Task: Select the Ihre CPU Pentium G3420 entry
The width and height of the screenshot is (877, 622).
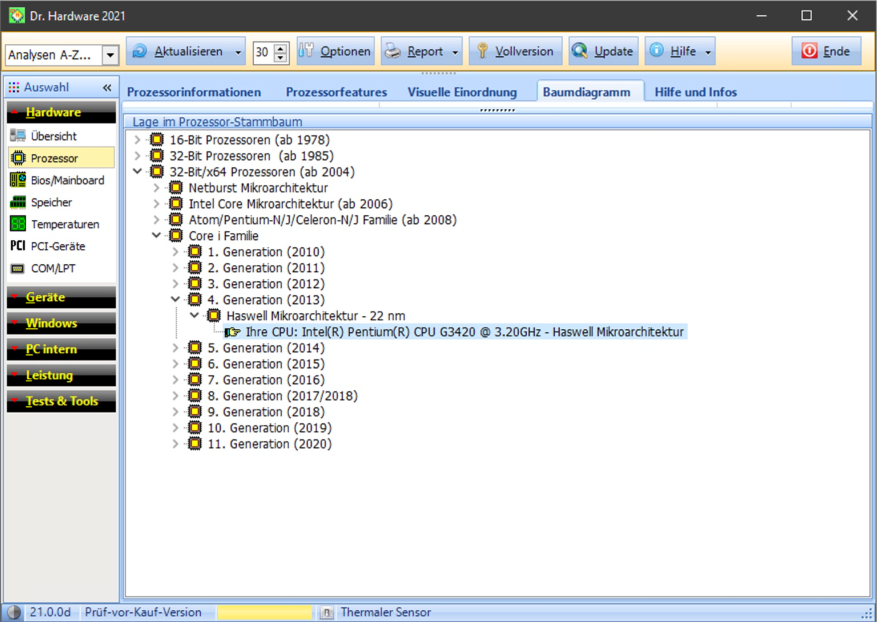Action: click(464, 332)
